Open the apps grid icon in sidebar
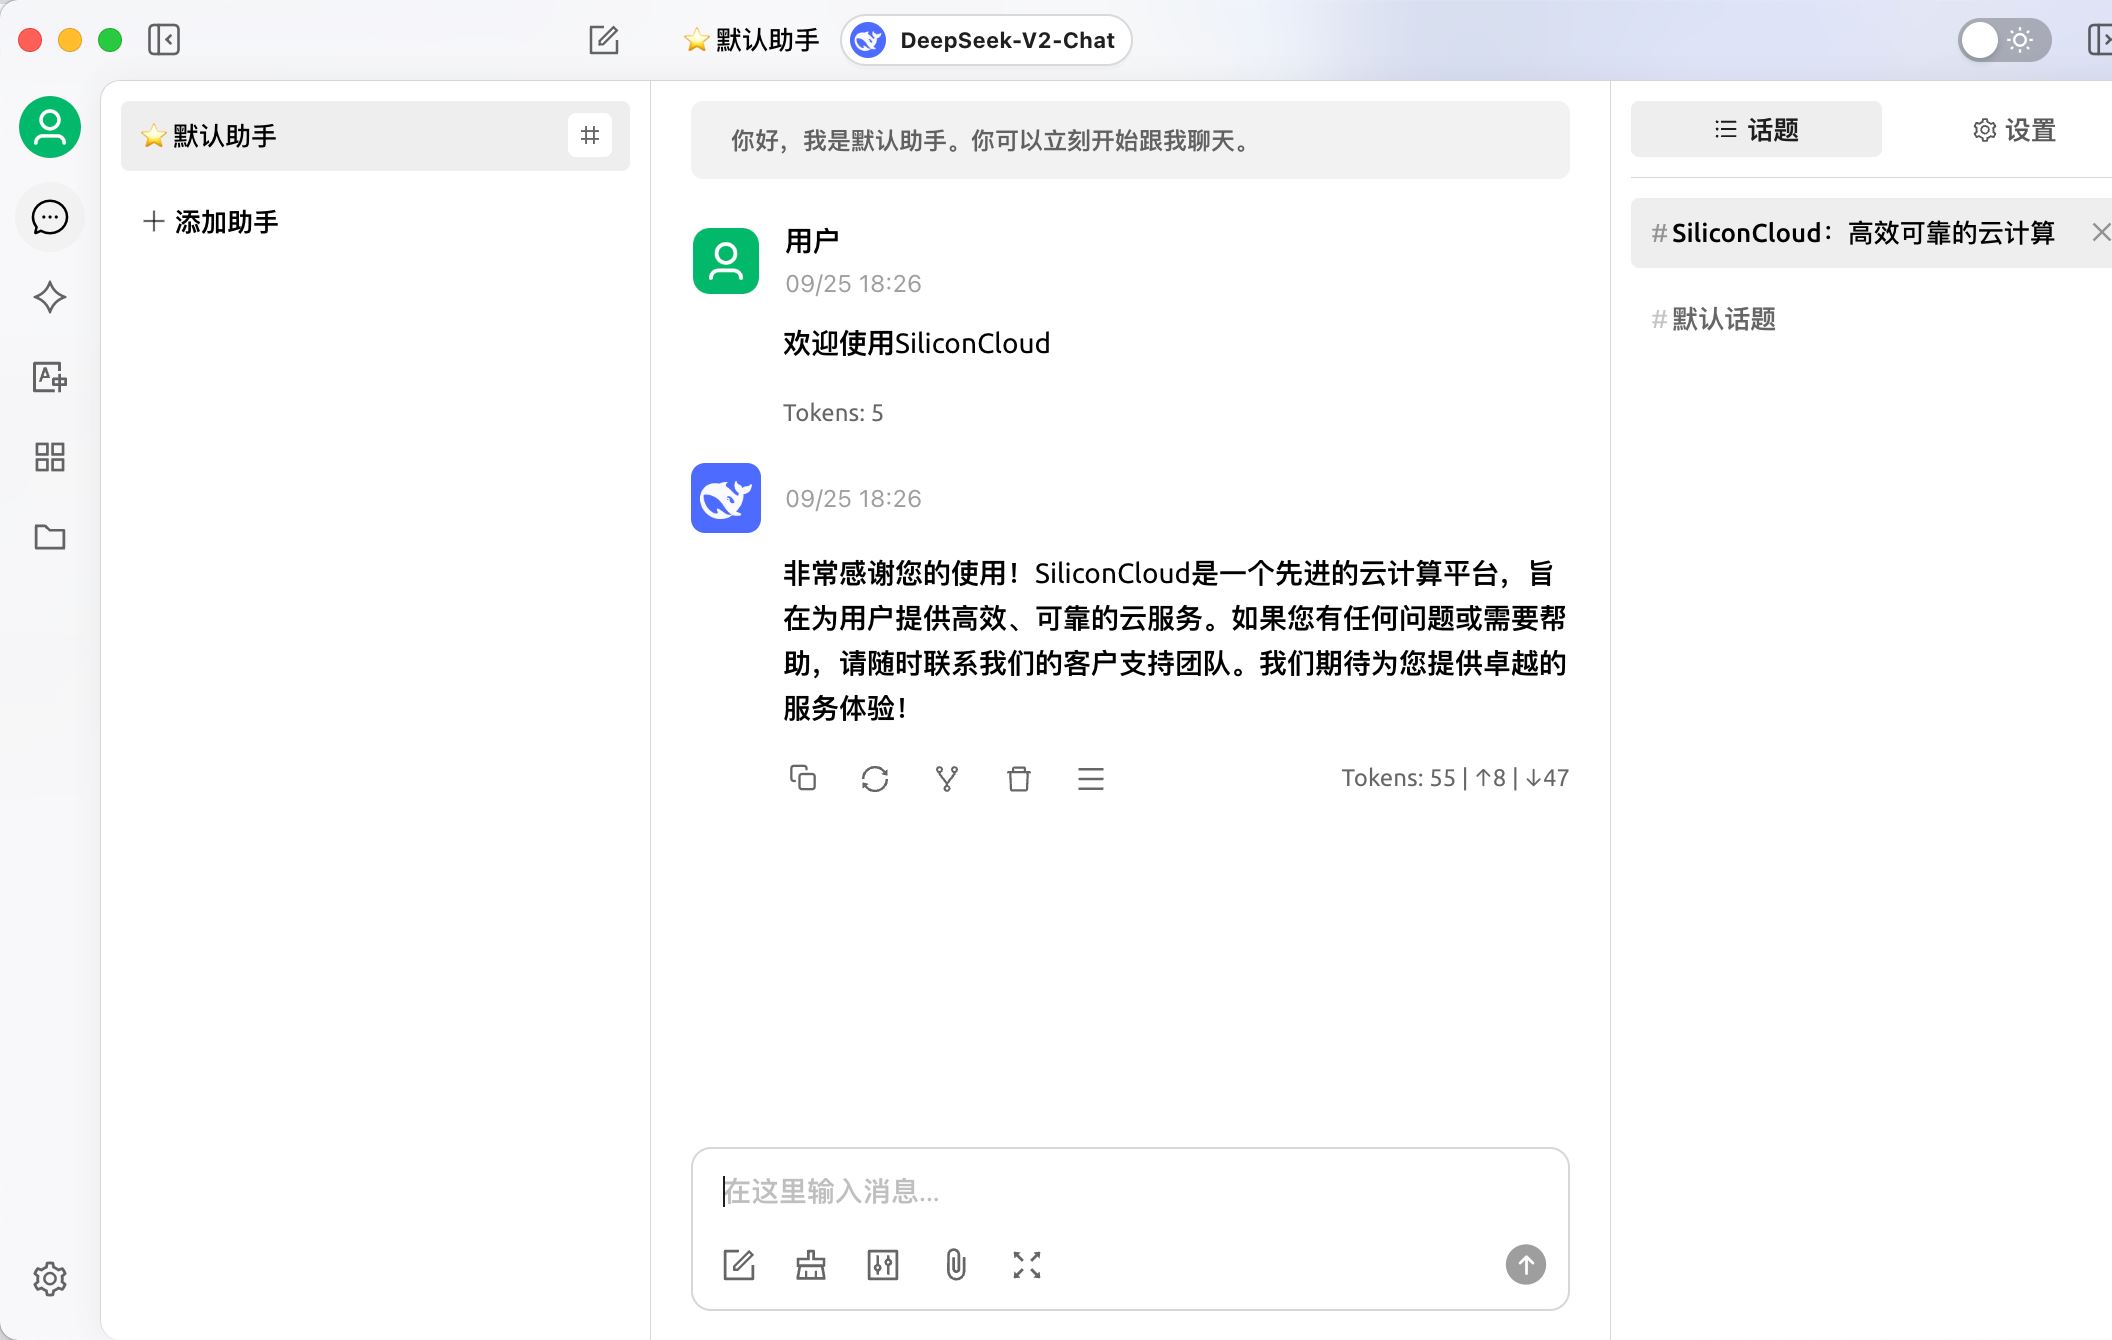This screenshot has width=2112, height=1340. (x=49, y=458)
